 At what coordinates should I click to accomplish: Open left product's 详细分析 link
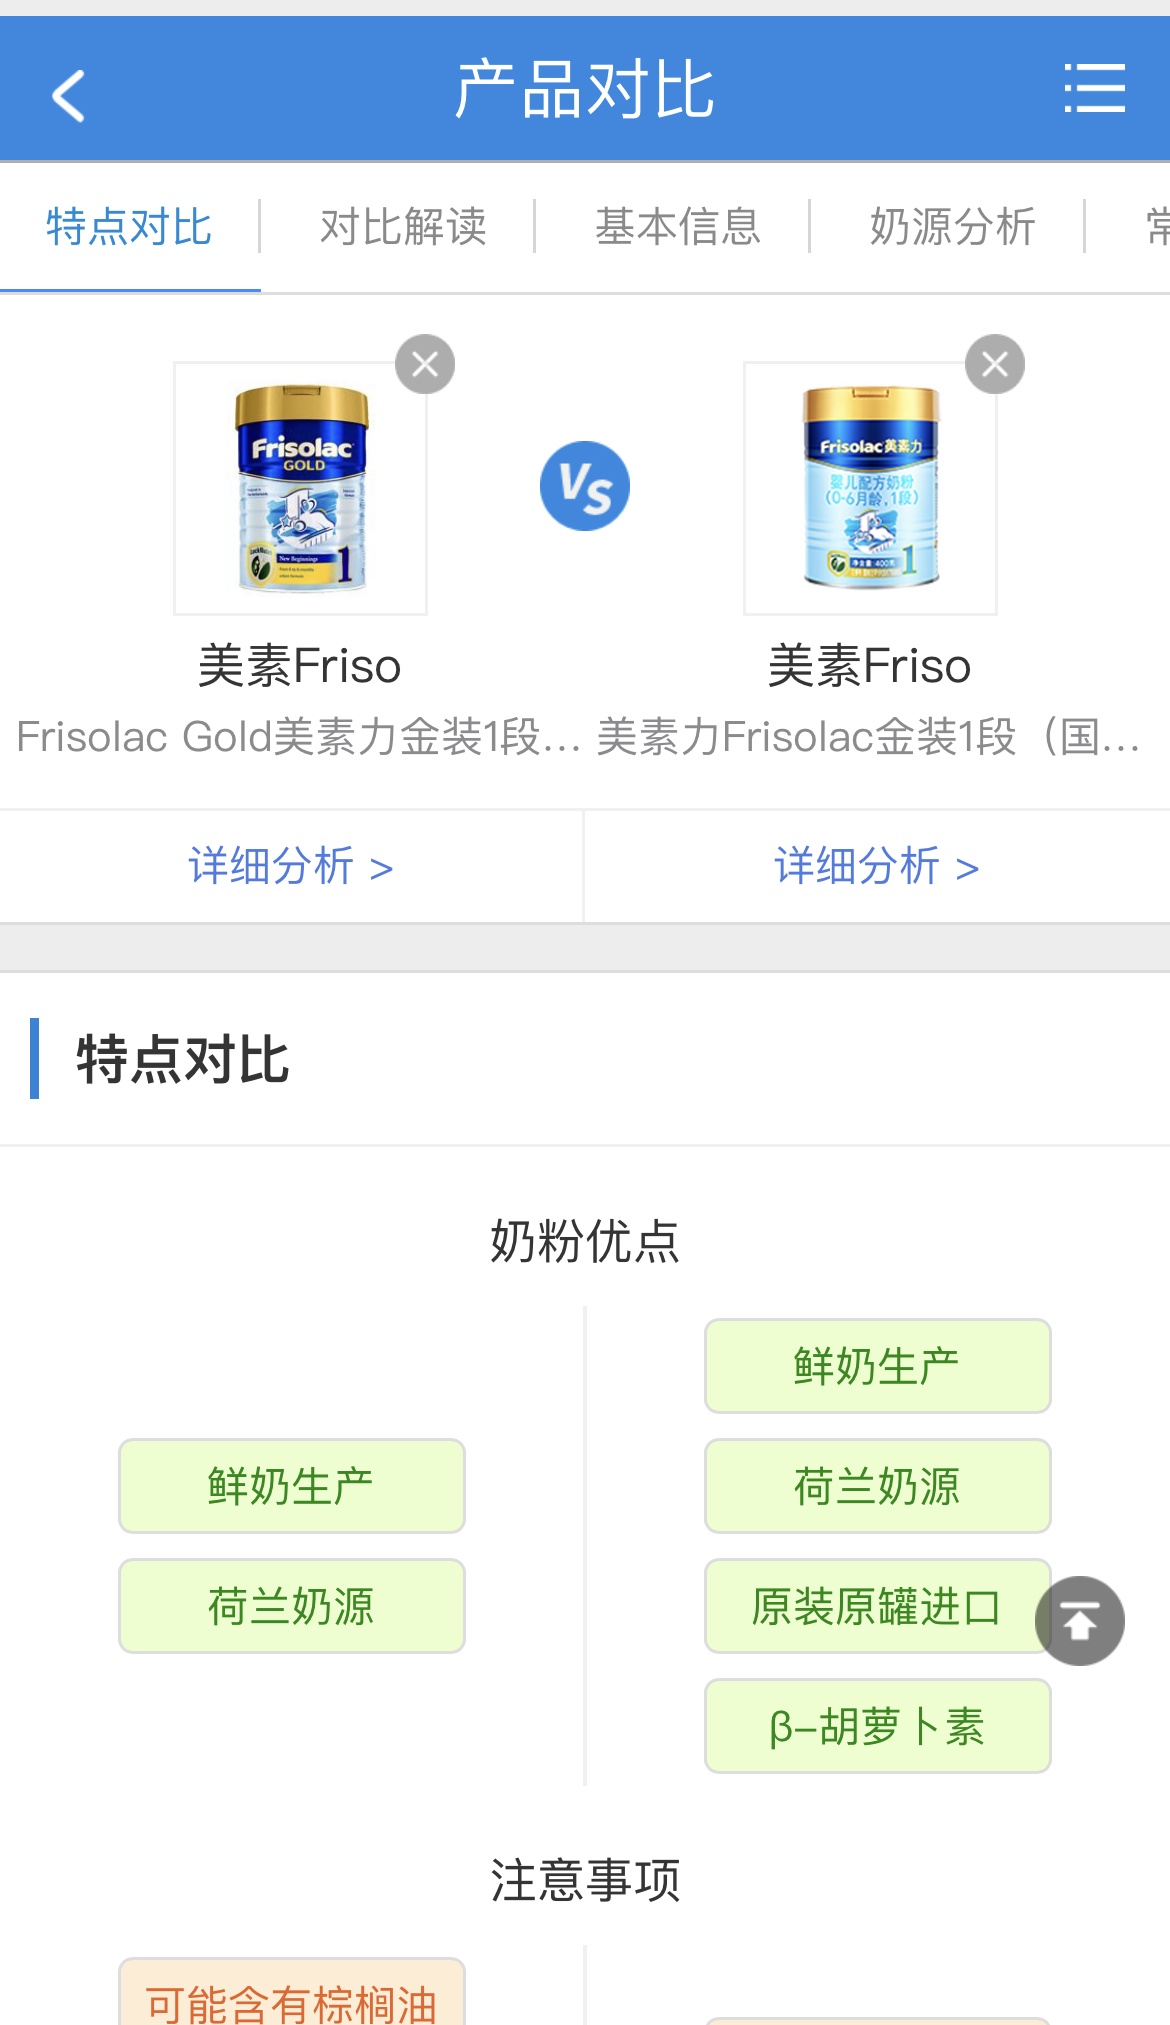291,866
